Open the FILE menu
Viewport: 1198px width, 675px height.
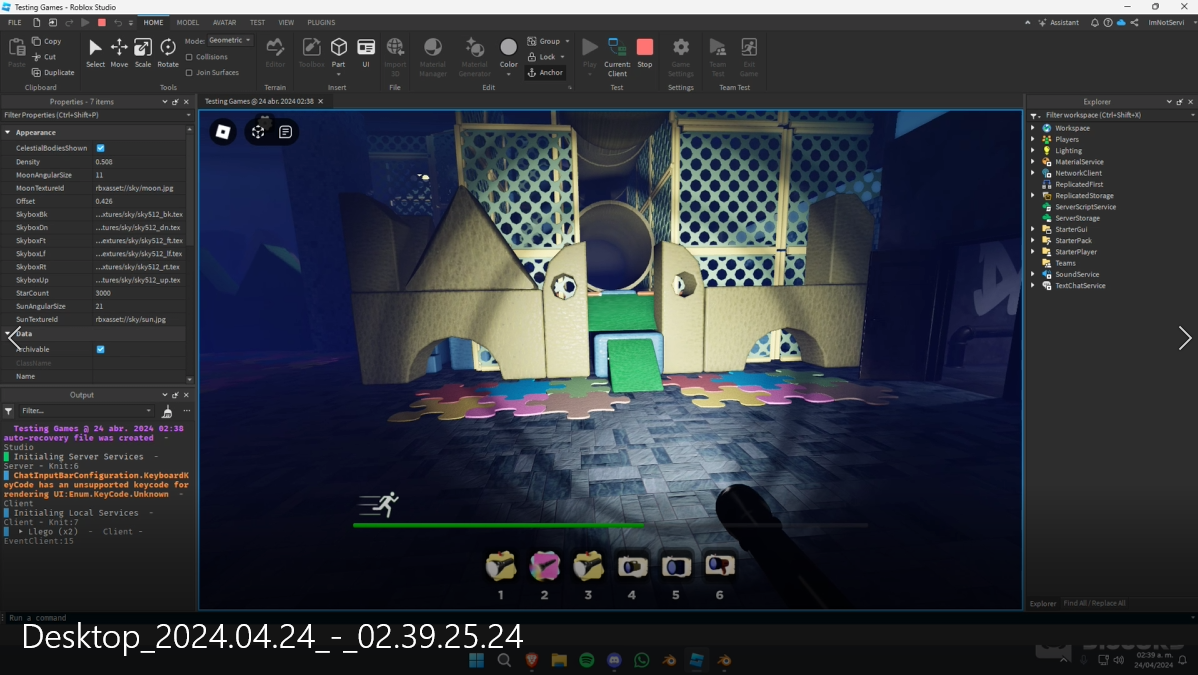click(x=15, y=23)
